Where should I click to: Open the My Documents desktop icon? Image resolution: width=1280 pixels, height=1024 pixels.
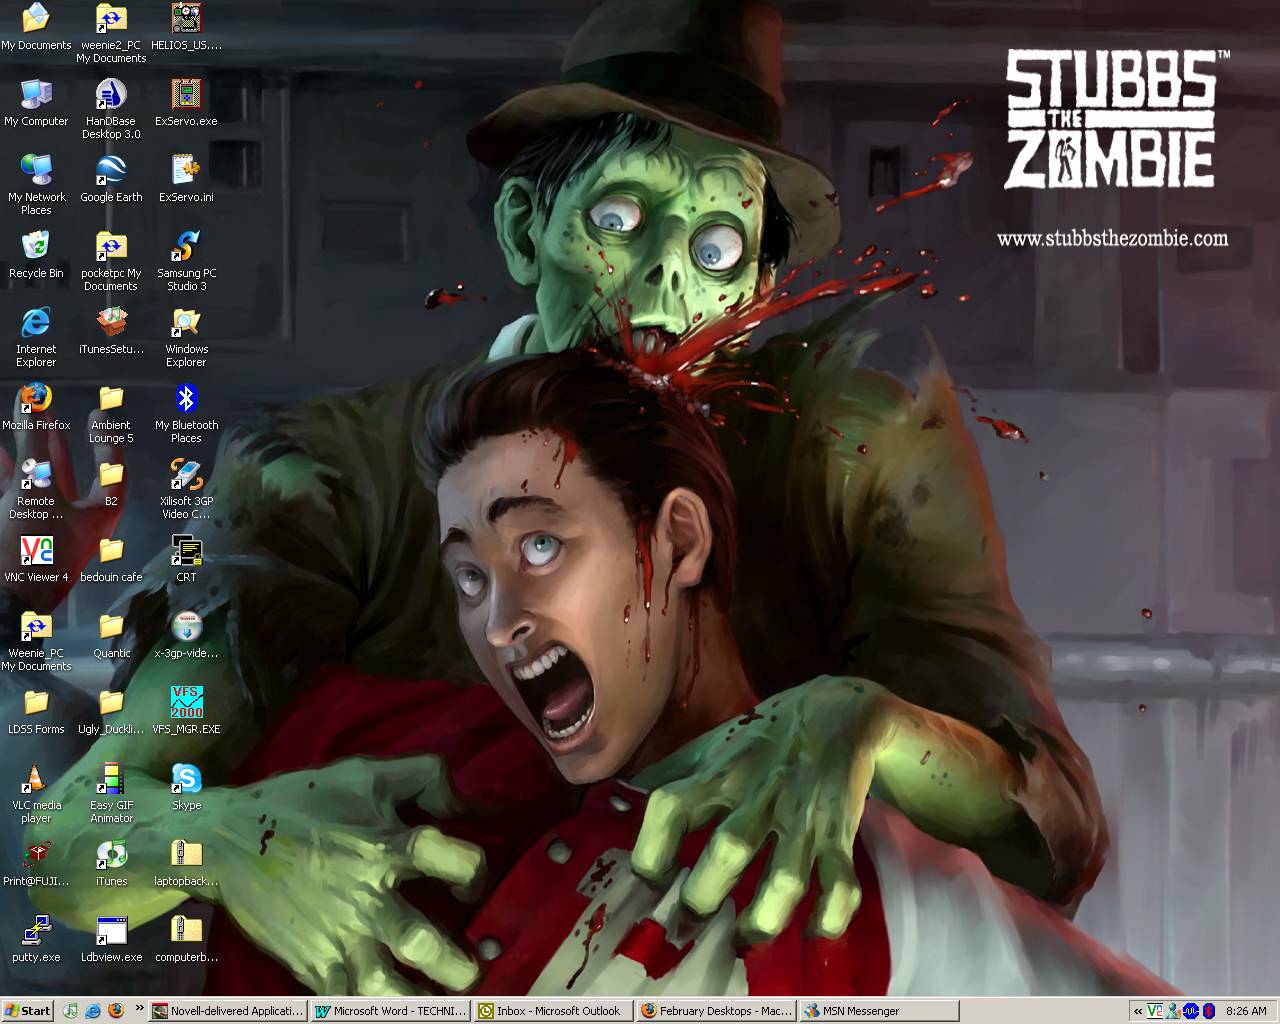36,27
